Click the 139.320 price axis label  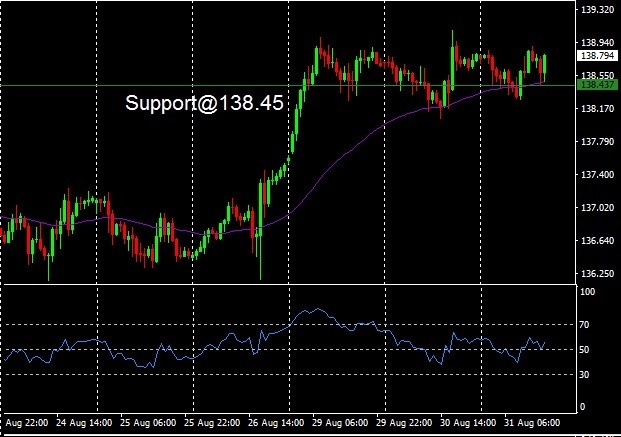(x=597, y=10)
